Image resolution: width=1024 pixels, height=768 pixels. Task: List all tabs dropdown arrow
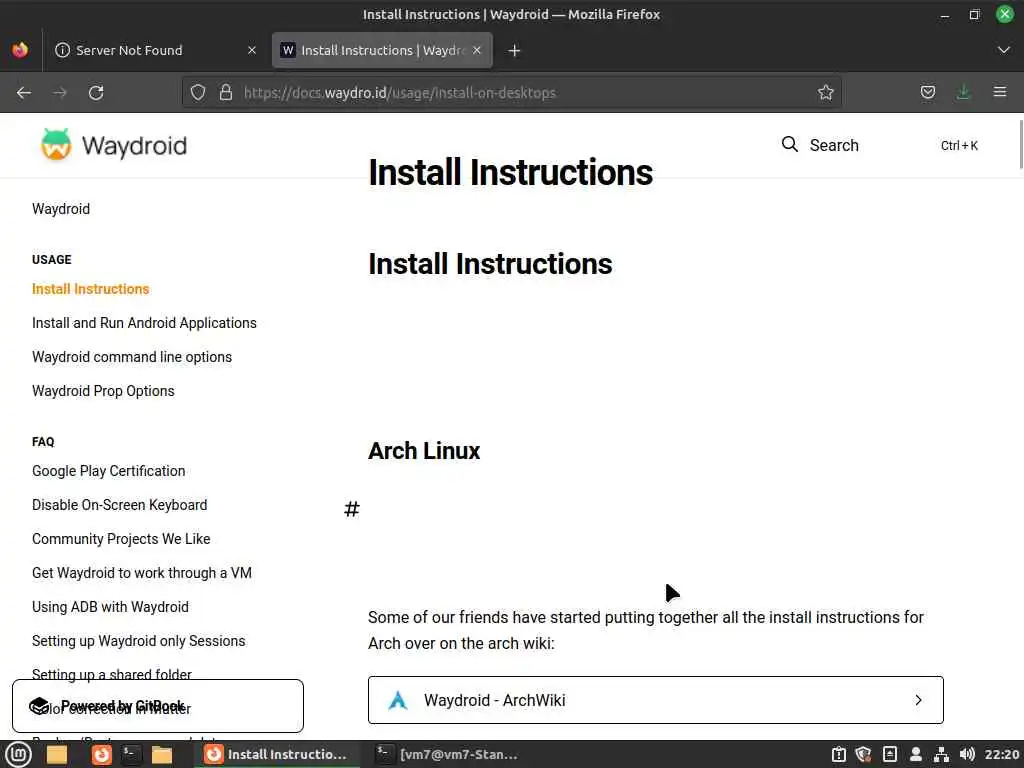(x=1004, y=50)
